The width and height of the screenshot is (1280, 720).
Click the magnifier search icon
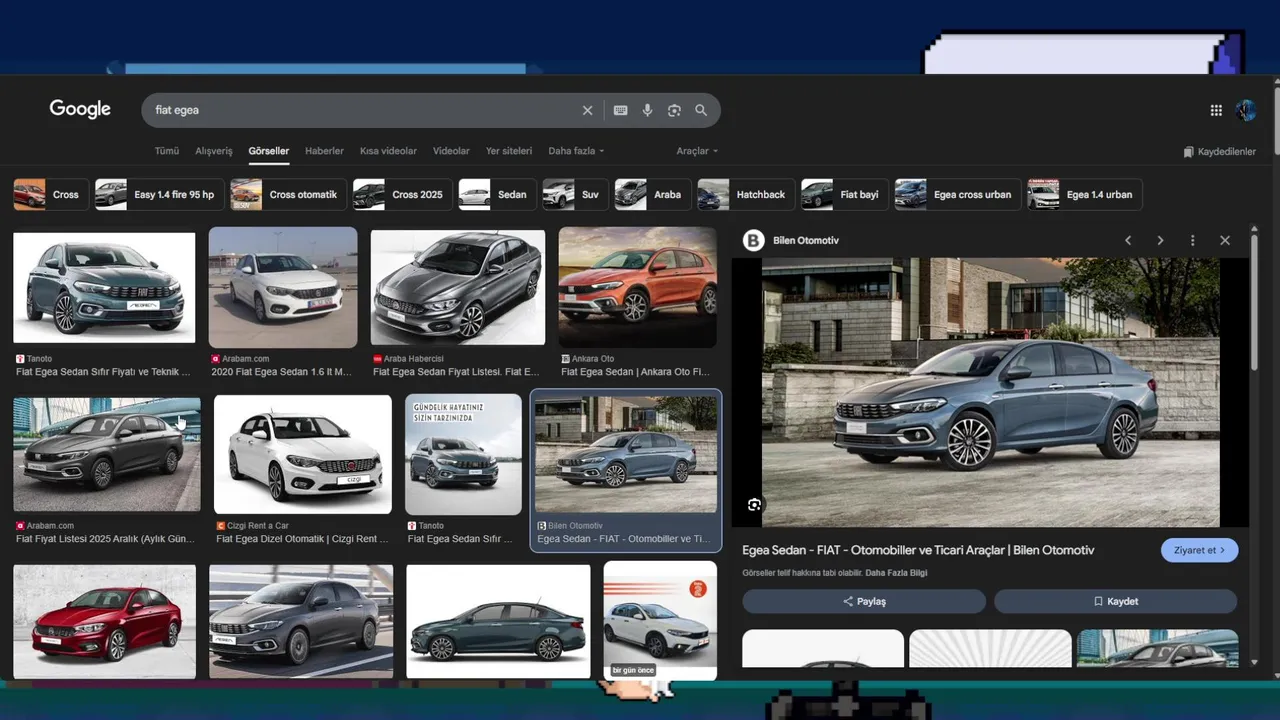tap(701, 110)
